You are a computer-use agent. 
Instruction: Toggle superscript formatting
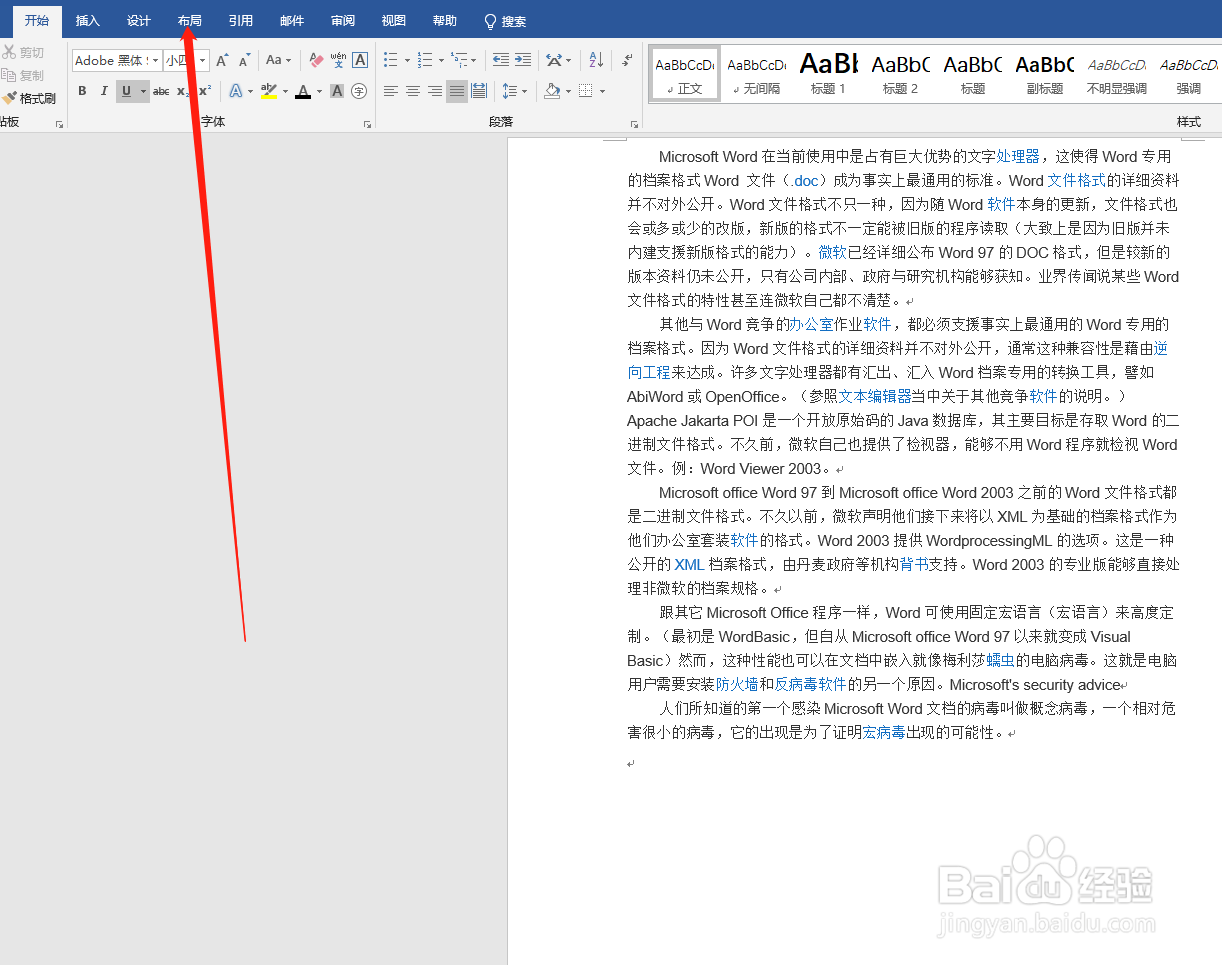click(204, 92)
